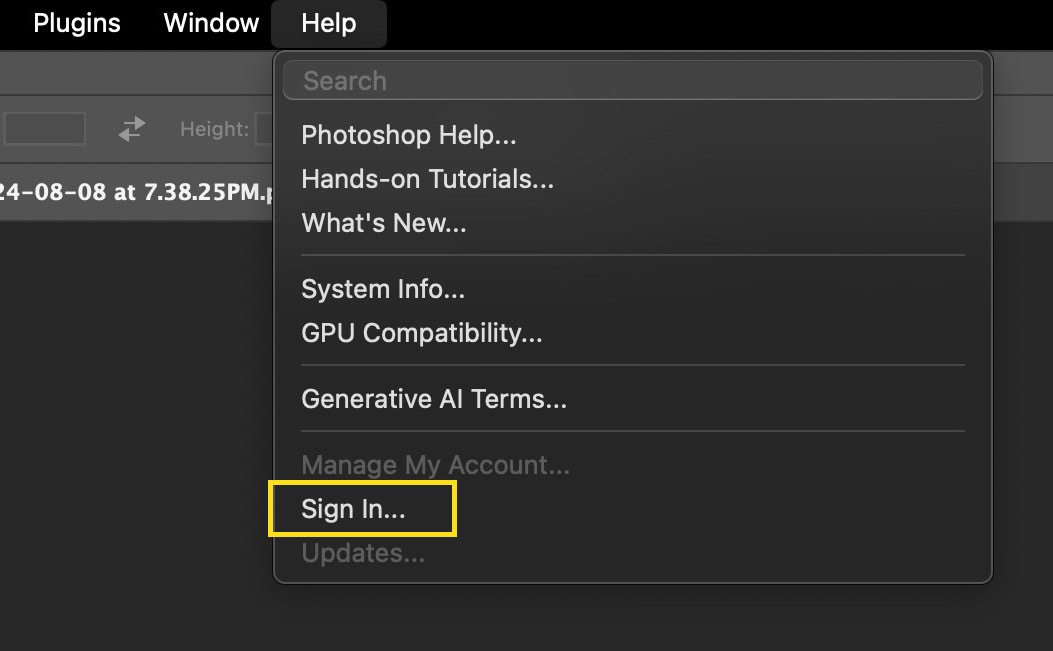Click the Height label in options bar

click(x=214, y=129)
